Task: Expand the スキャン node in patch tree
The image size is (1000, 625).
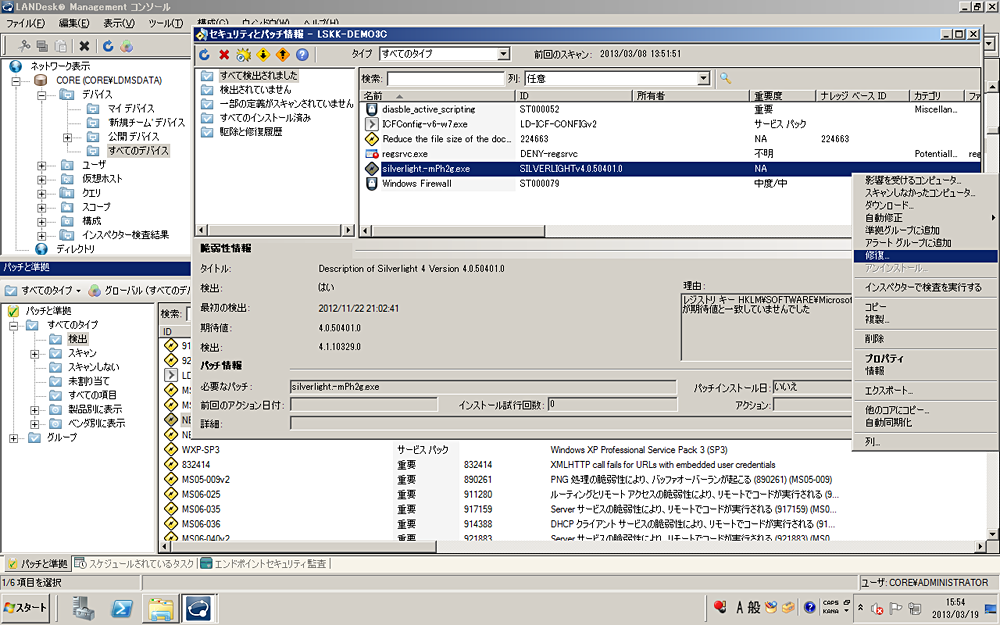Action: pyautogui.click(x=34, y=353)
